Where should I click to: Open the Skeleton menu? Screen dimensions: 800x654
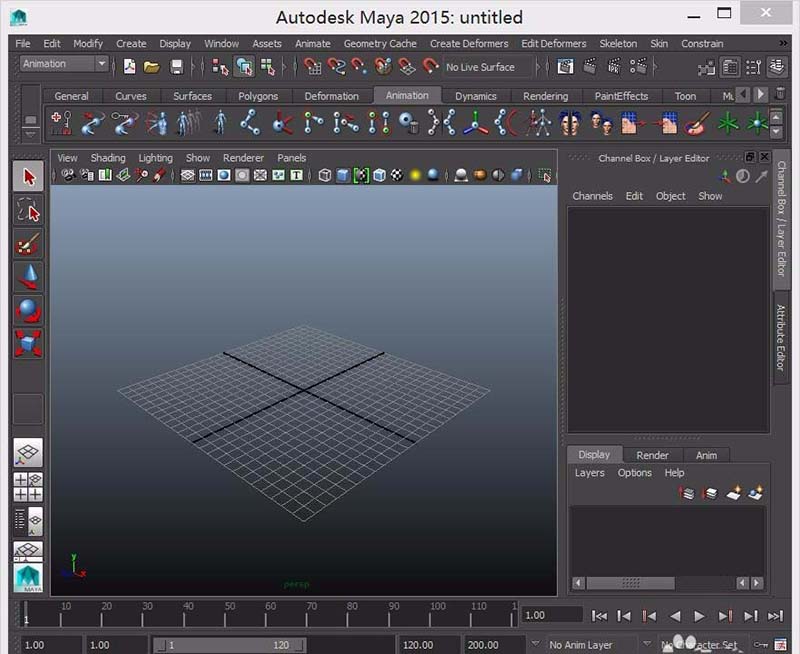pyautogui.click(x=618, y=44)
